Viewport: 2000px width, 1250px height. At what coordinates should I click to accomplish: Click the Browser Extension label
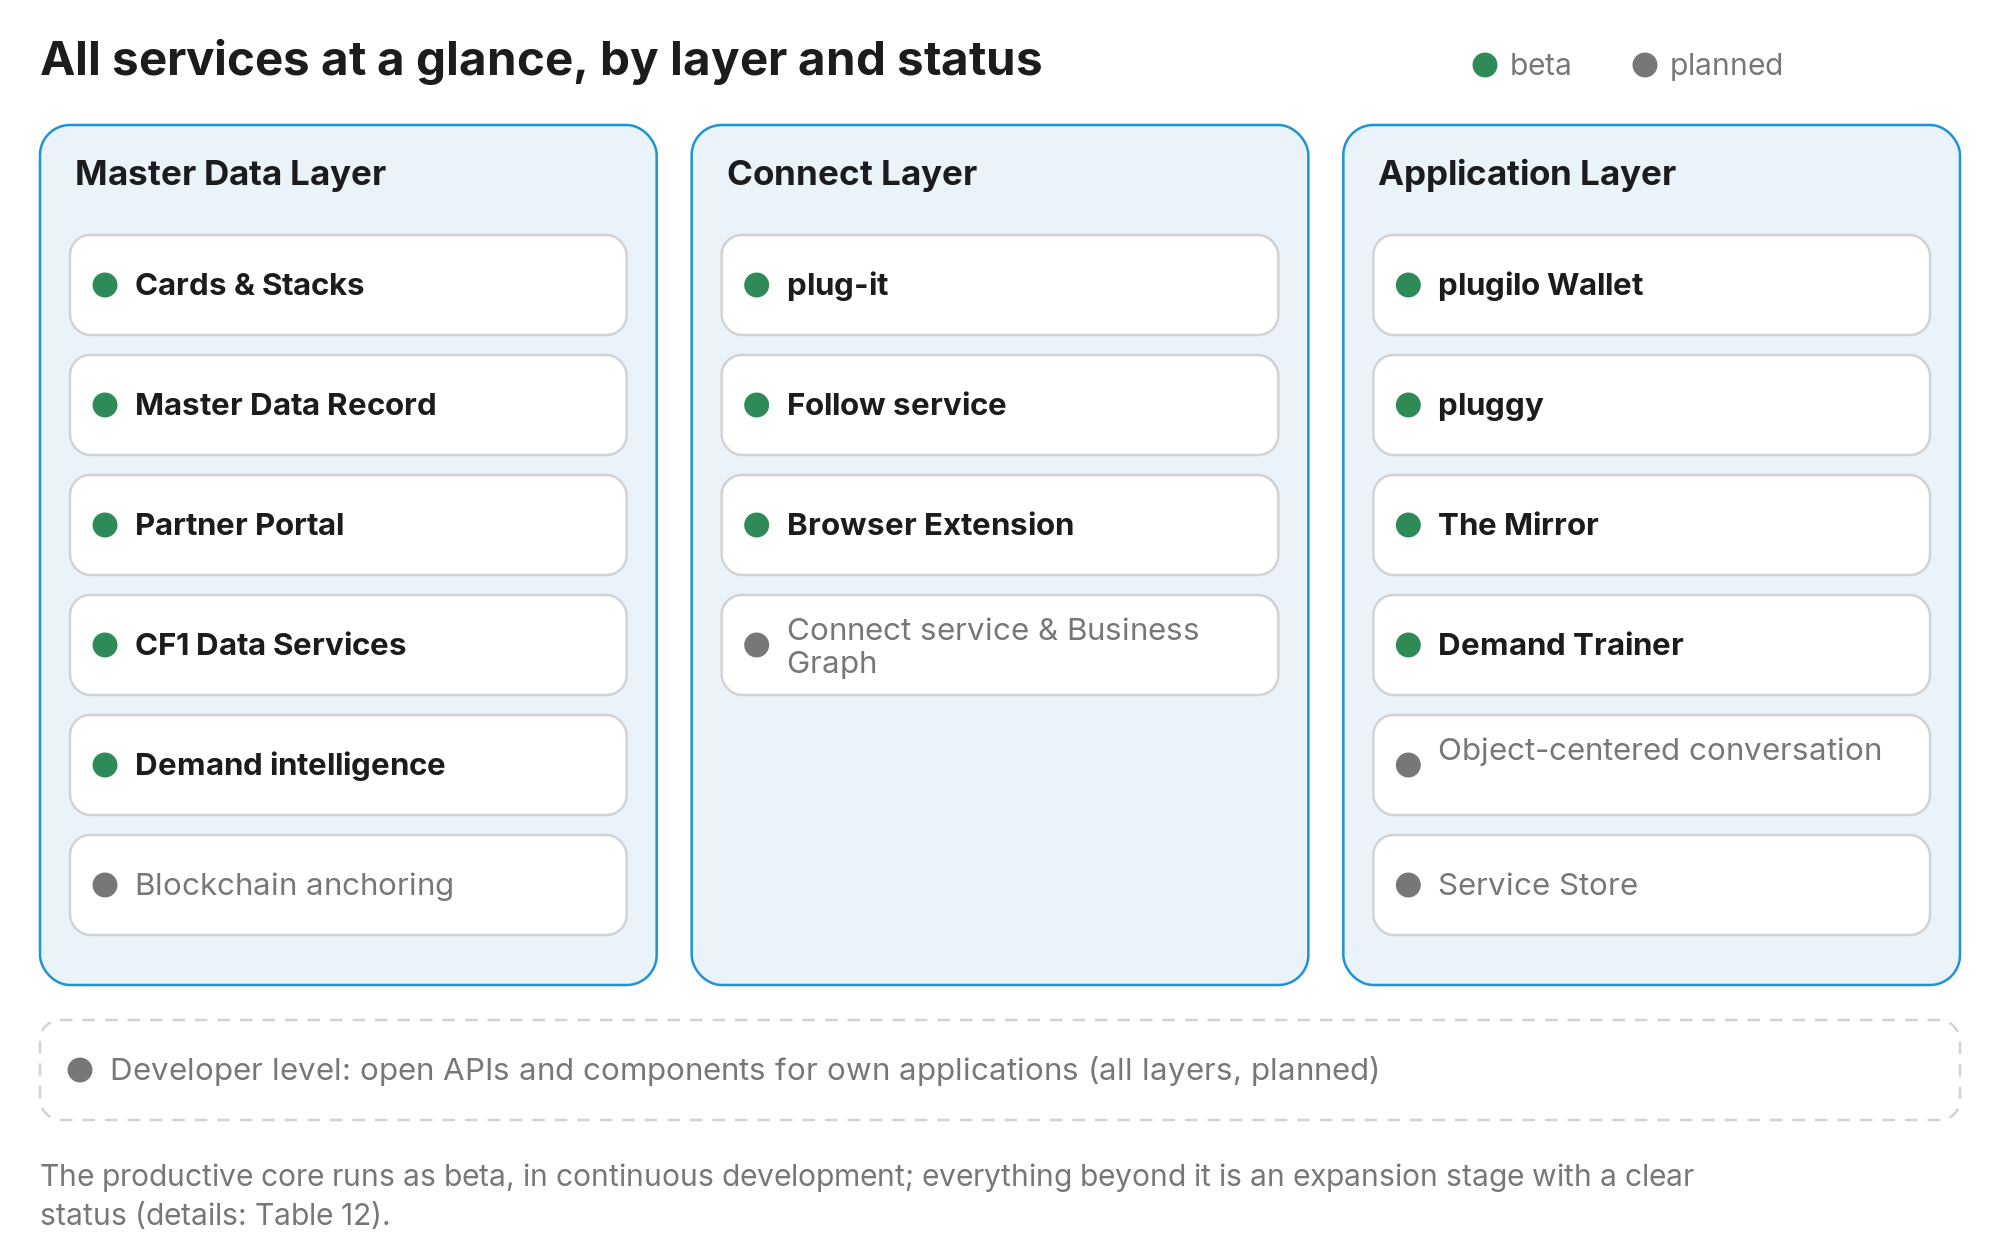coord(930,525)
